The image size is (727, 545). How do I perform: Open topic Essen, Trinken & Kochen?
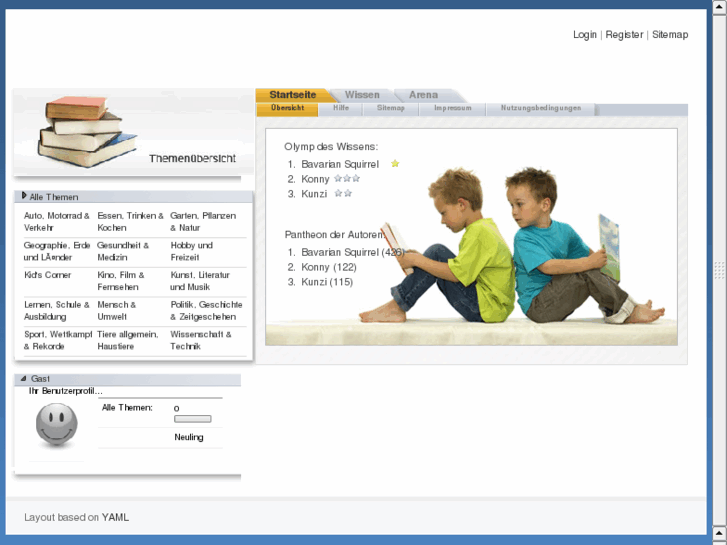click(x=130, y=222)
